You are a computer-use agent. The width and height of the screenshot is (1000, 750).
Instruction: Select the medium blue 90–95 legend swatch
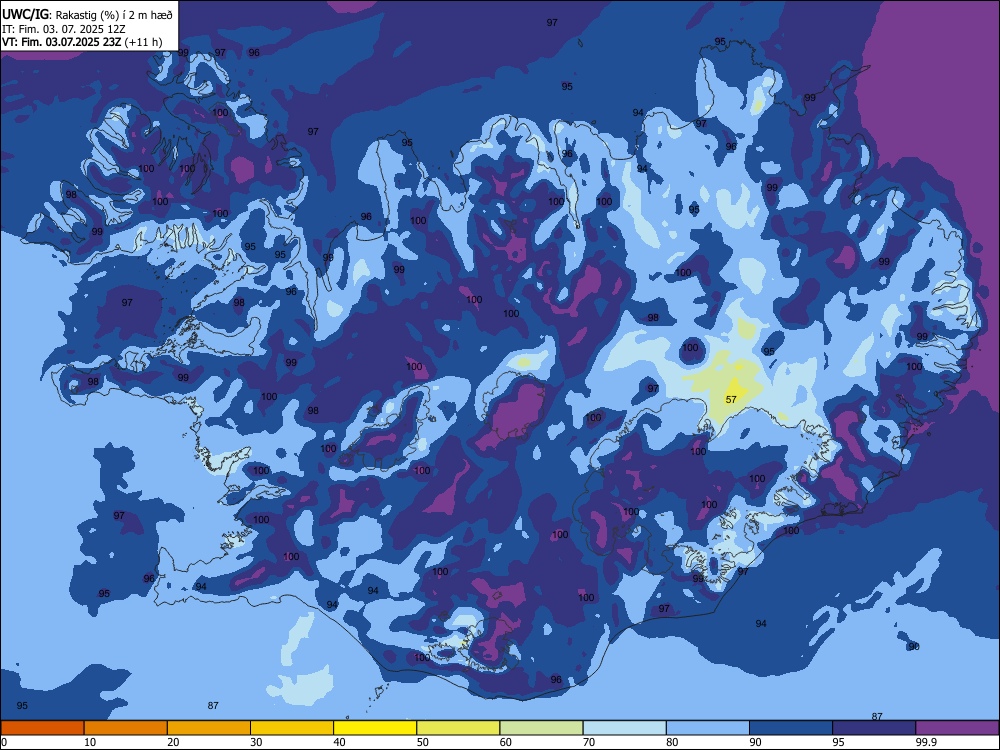(791, 728)
